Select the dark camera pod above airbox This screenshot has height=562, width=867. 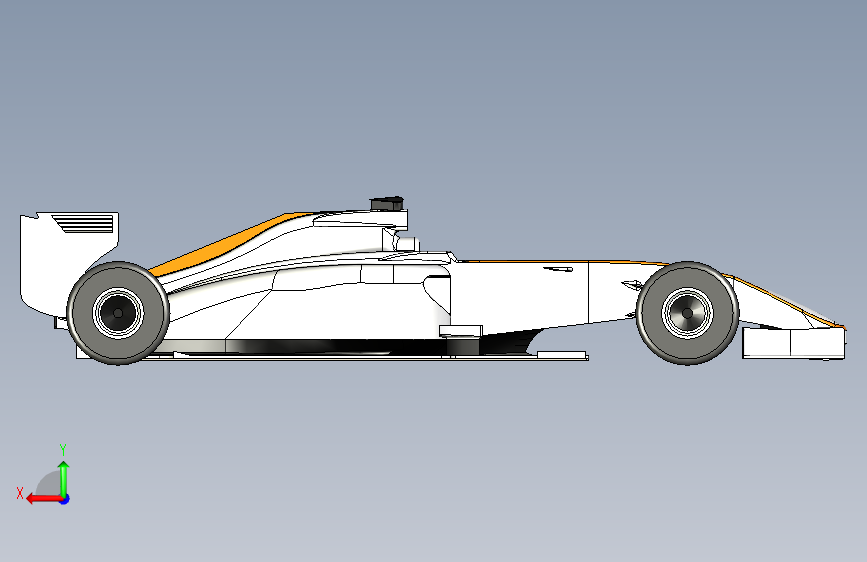387,203
